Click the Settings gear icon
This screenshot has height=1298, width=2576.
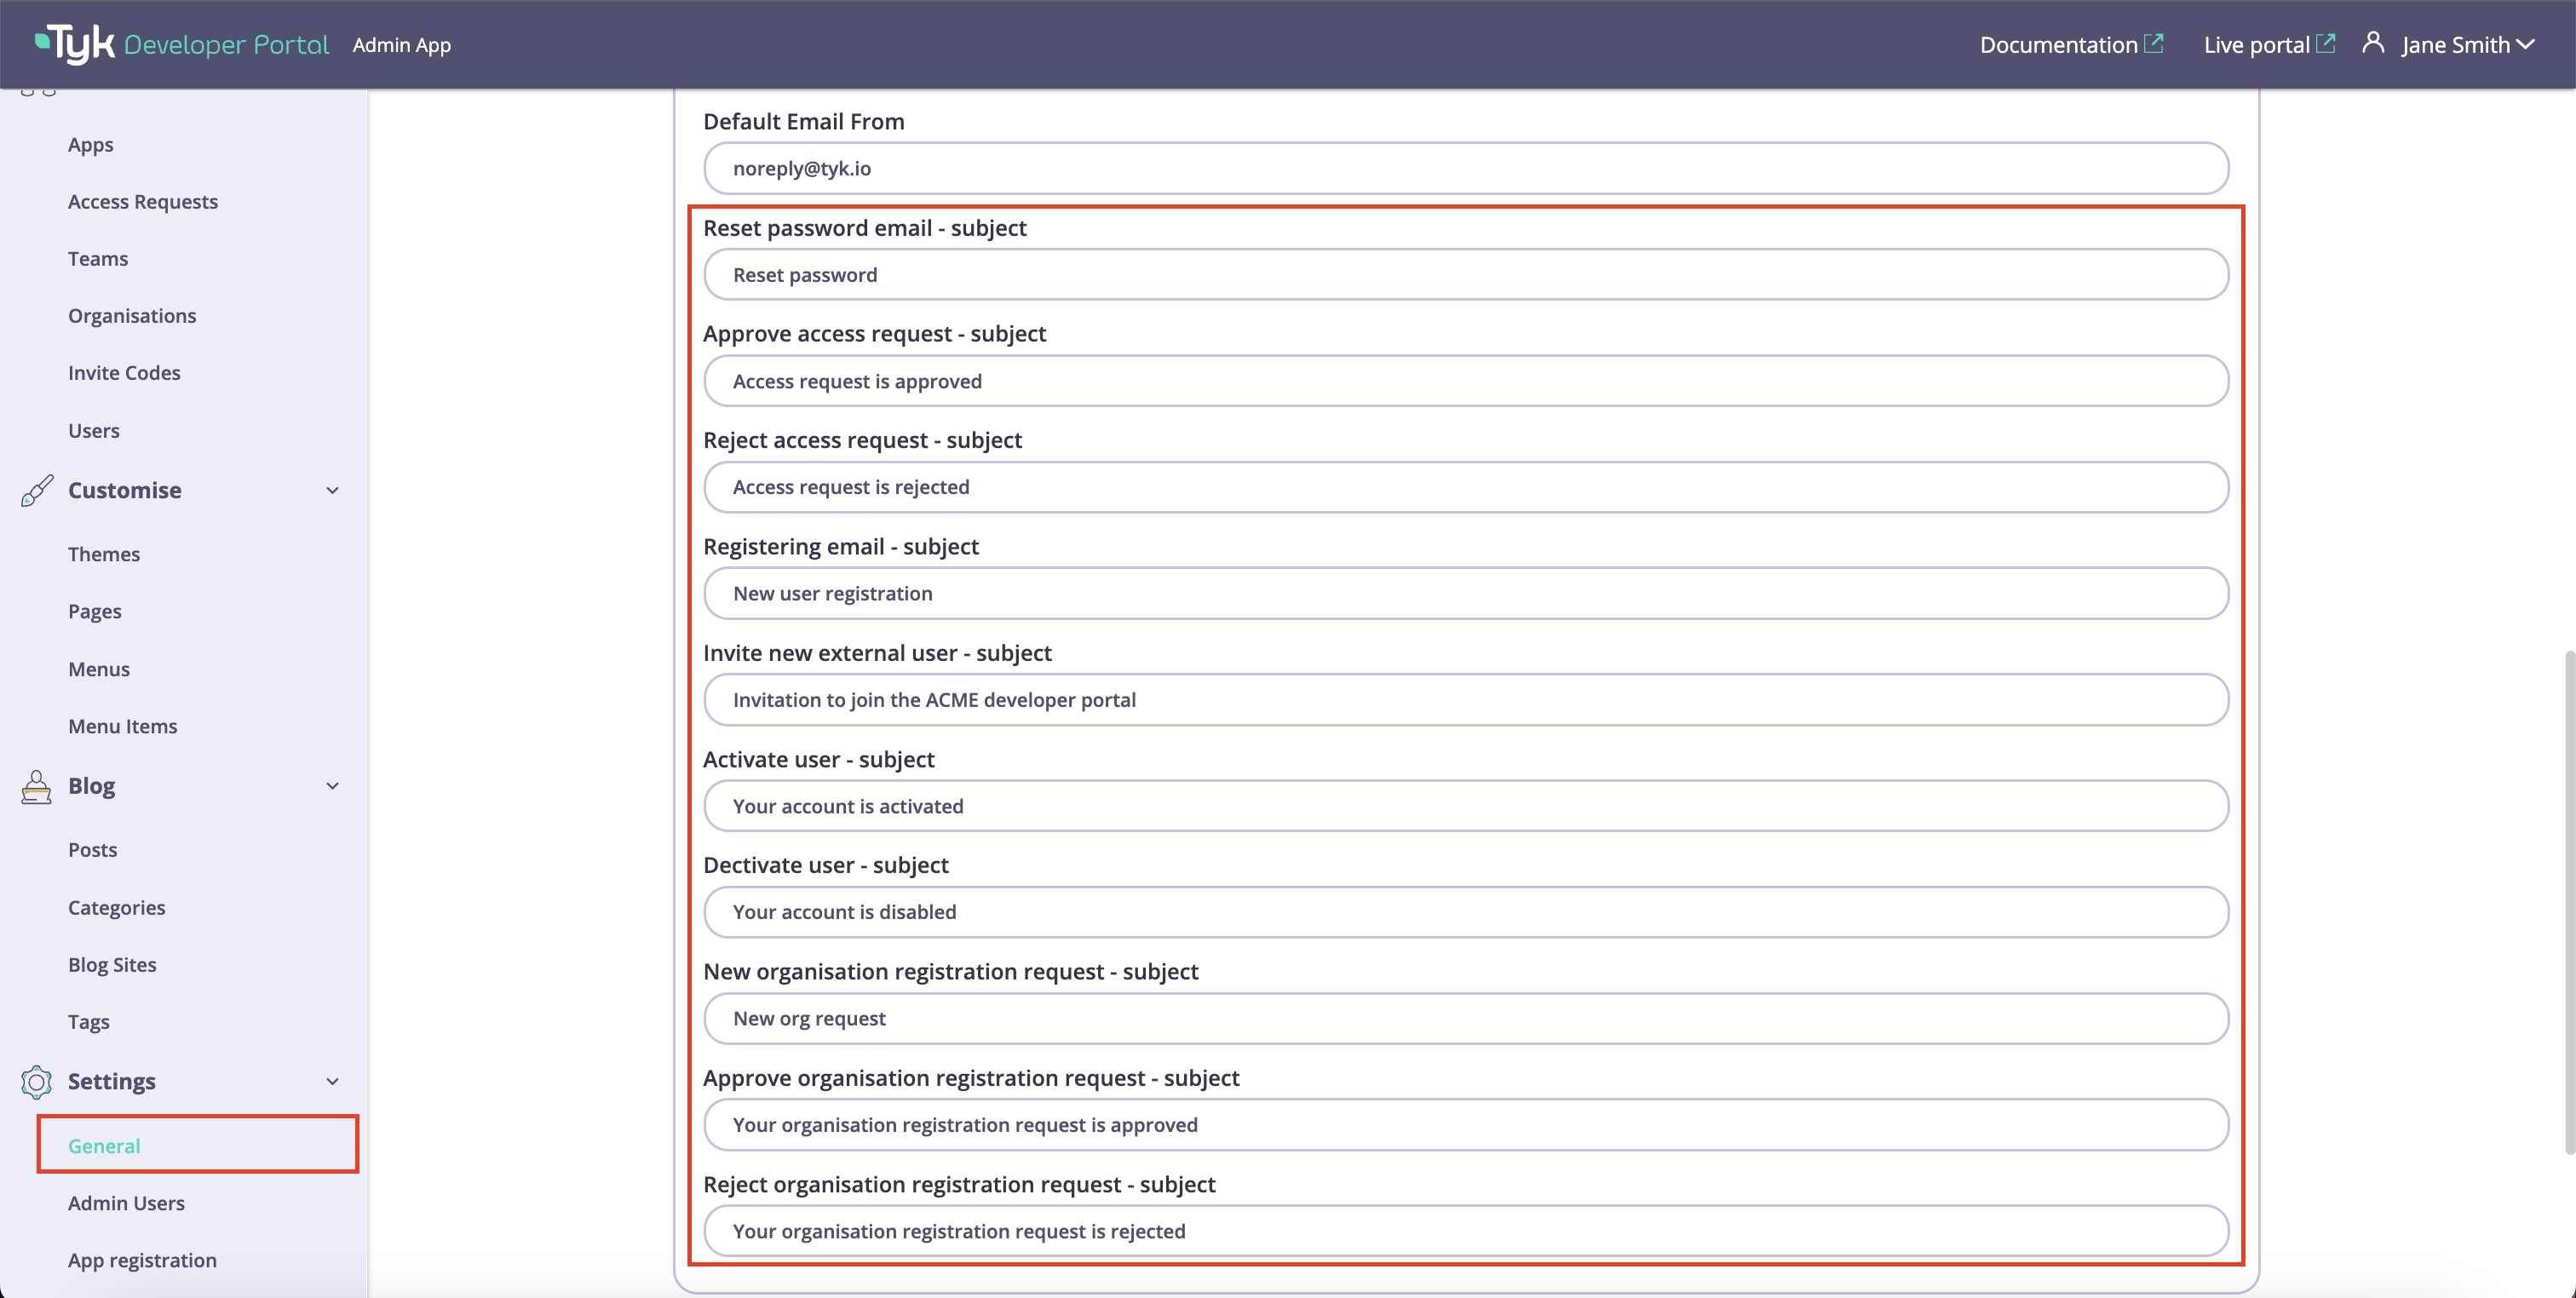pos(37,1081)
